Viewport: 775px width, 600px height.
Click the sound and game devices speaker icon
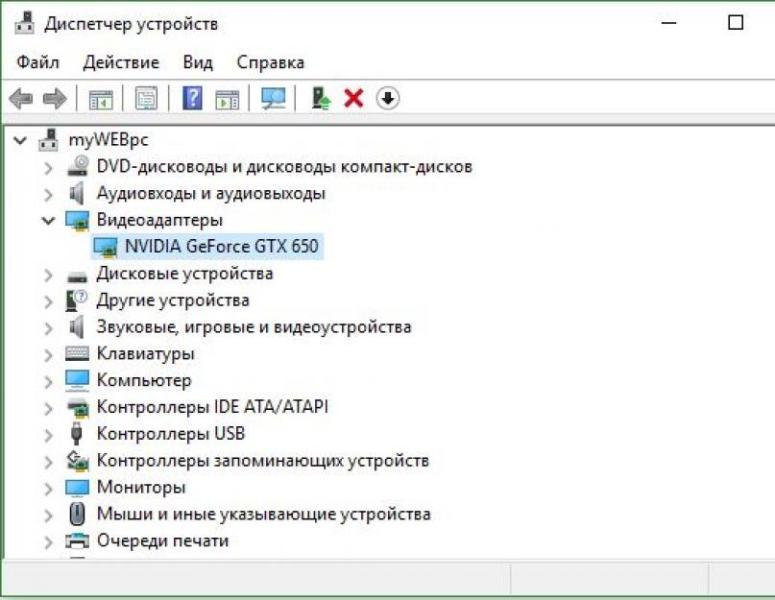point(77,327)
